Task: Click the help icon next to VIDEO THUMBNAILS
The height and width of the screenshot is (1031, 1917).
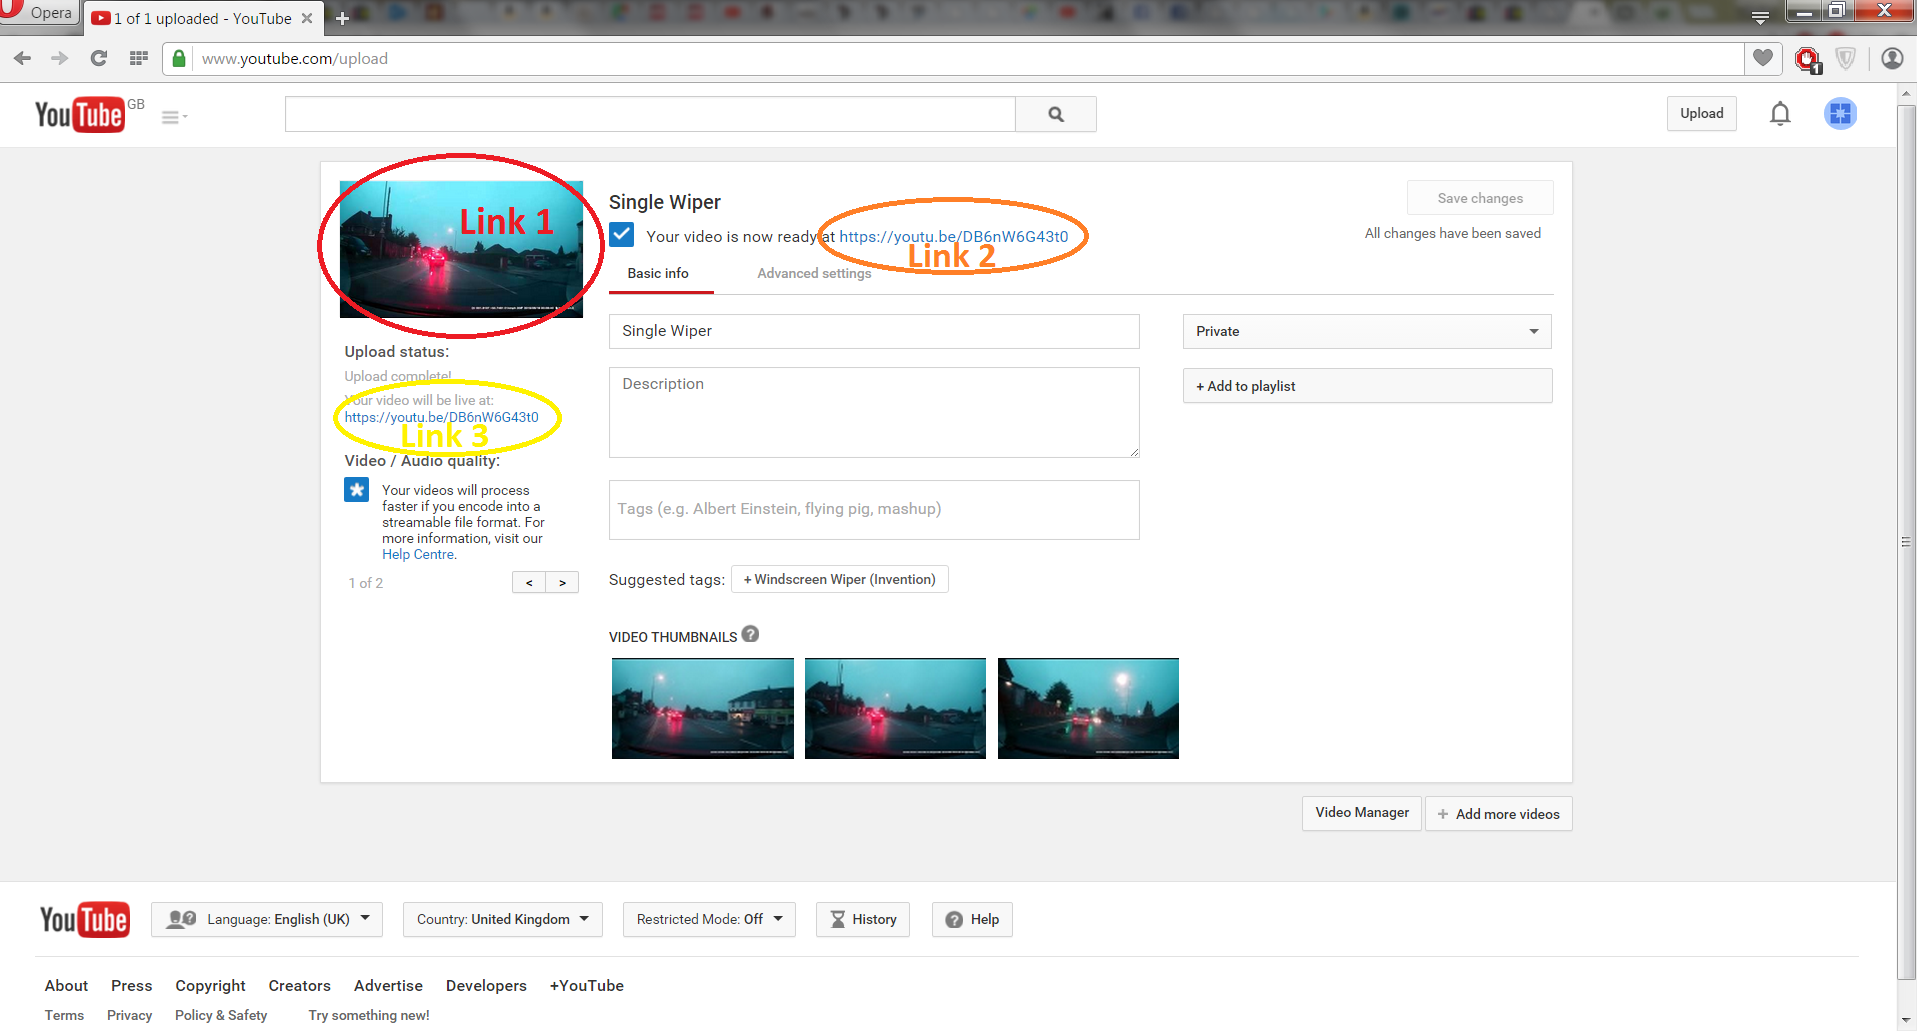Action: 750,634
